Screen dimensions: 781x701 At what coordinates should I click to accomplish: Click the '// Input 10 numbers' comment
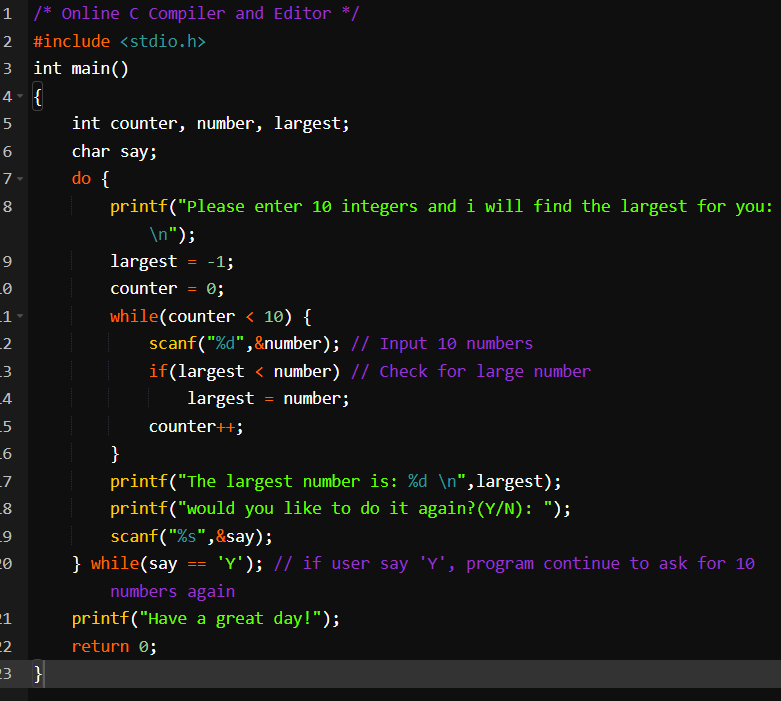pos(442,344)
